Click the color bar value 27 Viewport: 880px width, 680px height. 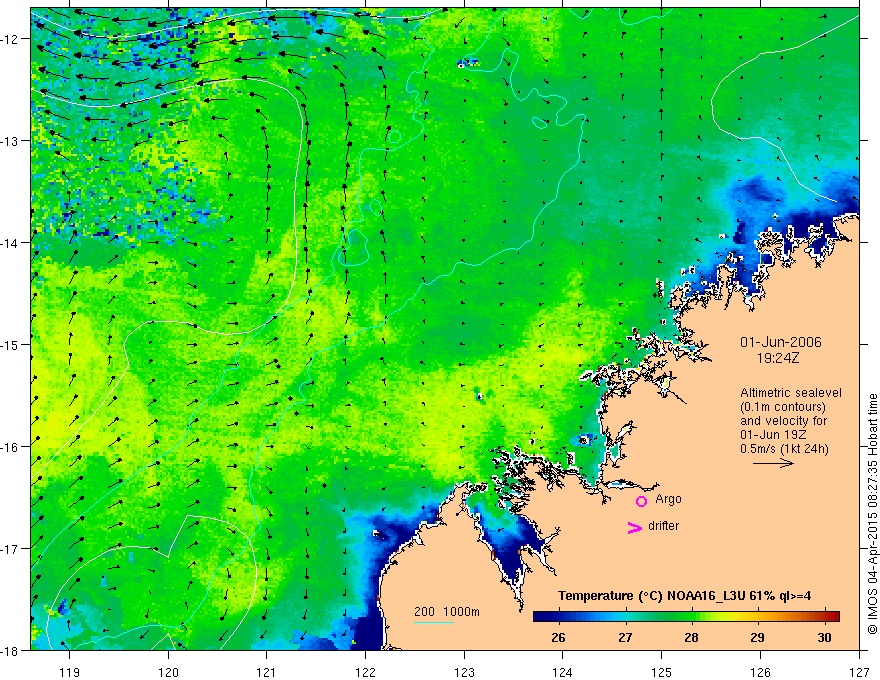coord(625,637)
